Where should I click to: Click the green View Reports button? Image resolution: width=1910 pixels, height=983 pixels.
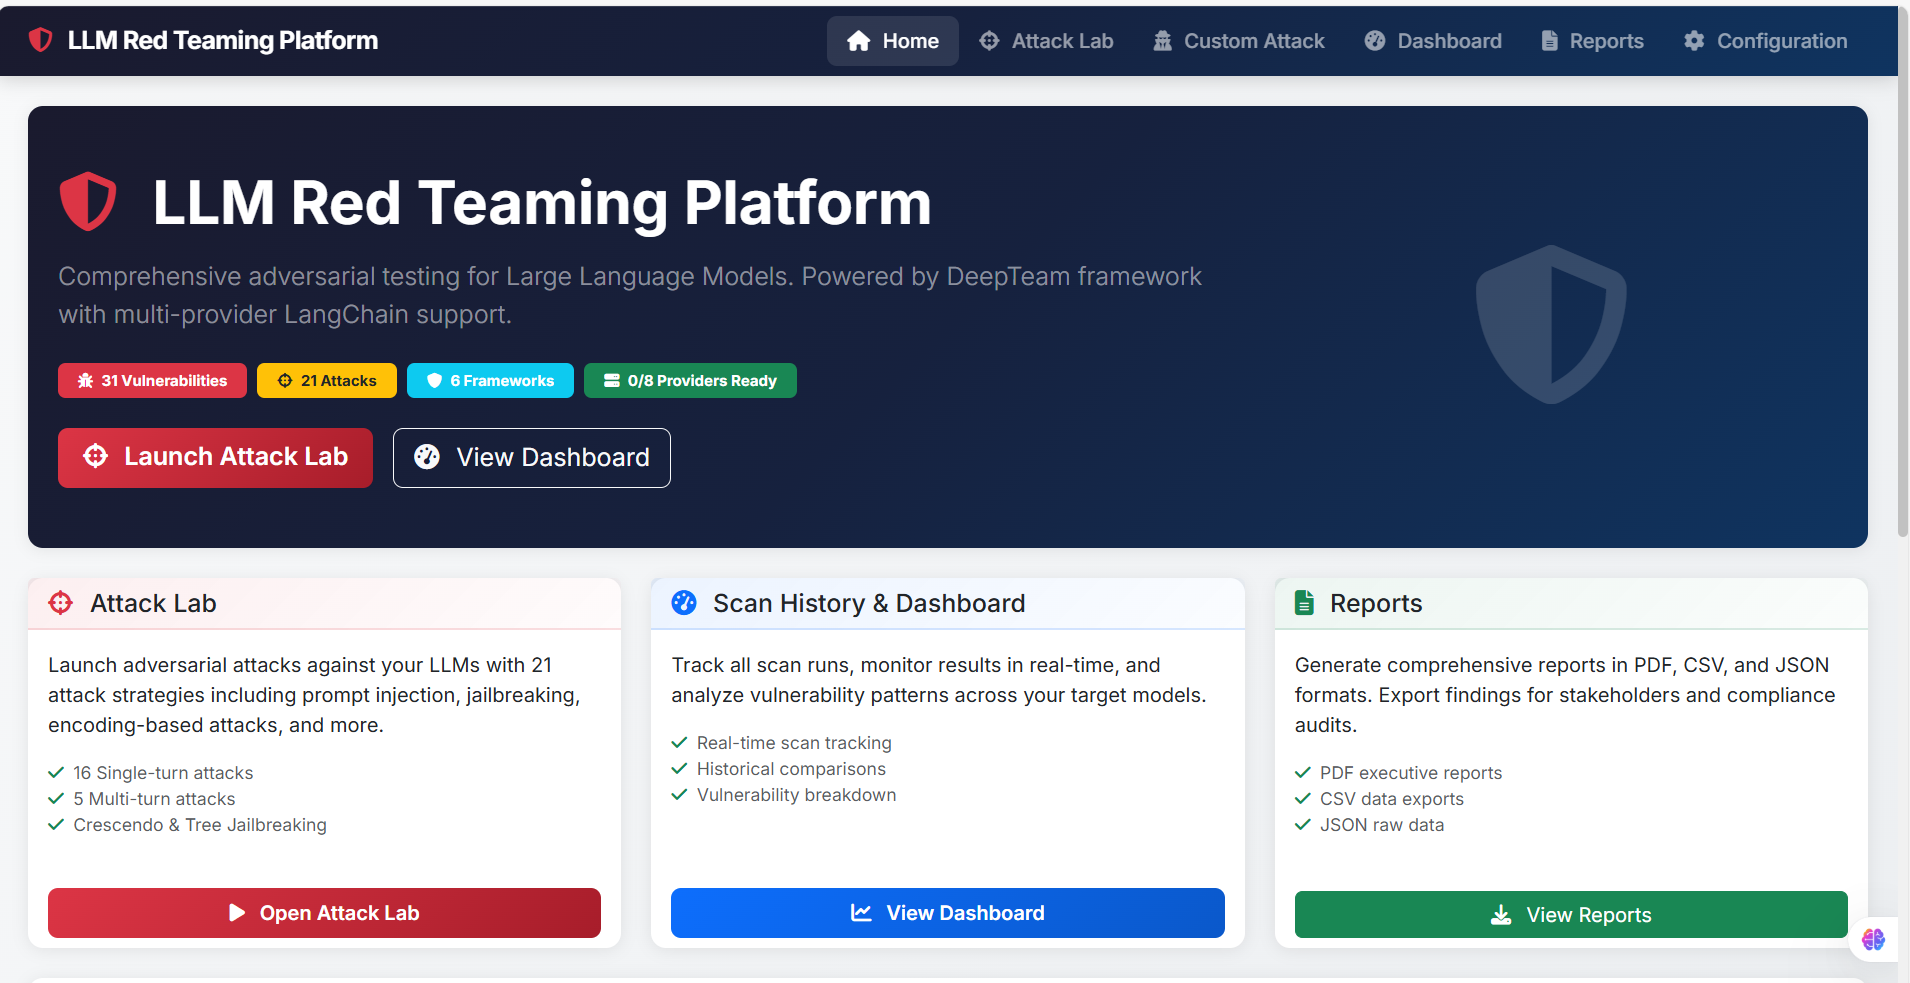[1570, 913]
